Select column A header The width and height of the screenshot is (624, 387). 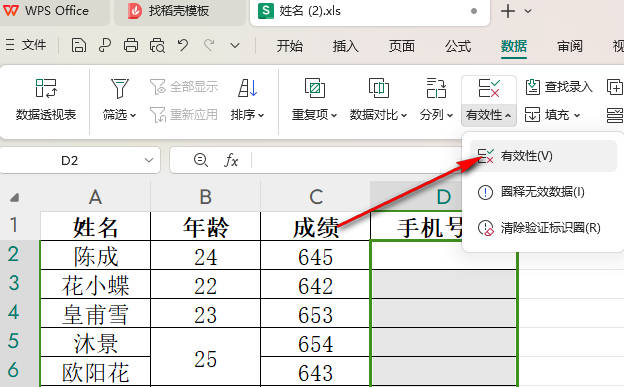pyautogui.click(x=95, y=197)
